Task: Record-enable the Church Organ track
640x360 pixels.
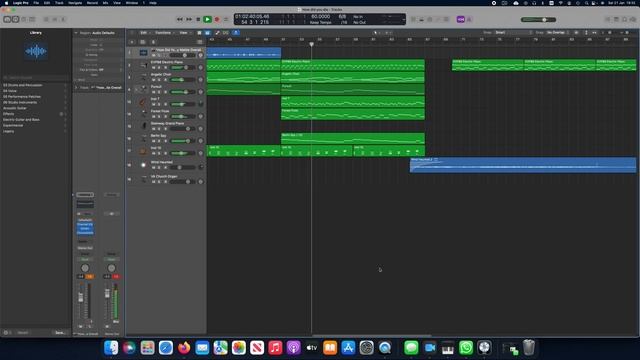Action: tap(165, 182)
